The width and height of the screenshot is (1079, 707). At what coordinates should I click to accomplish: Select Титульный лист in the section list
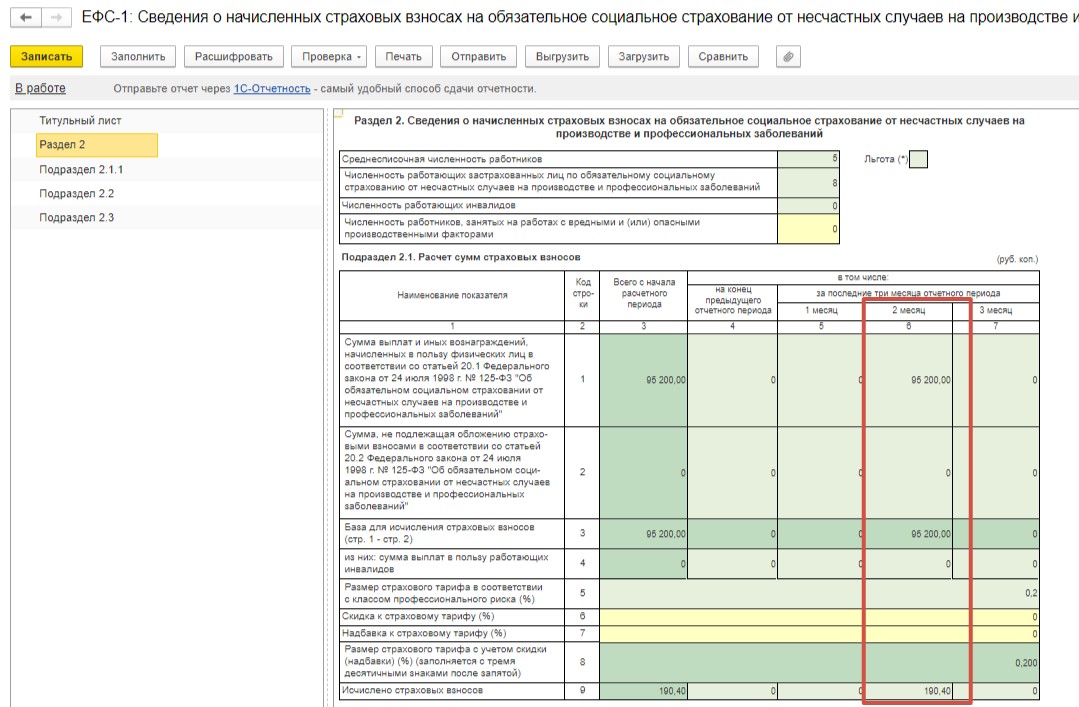pos(80,120)
